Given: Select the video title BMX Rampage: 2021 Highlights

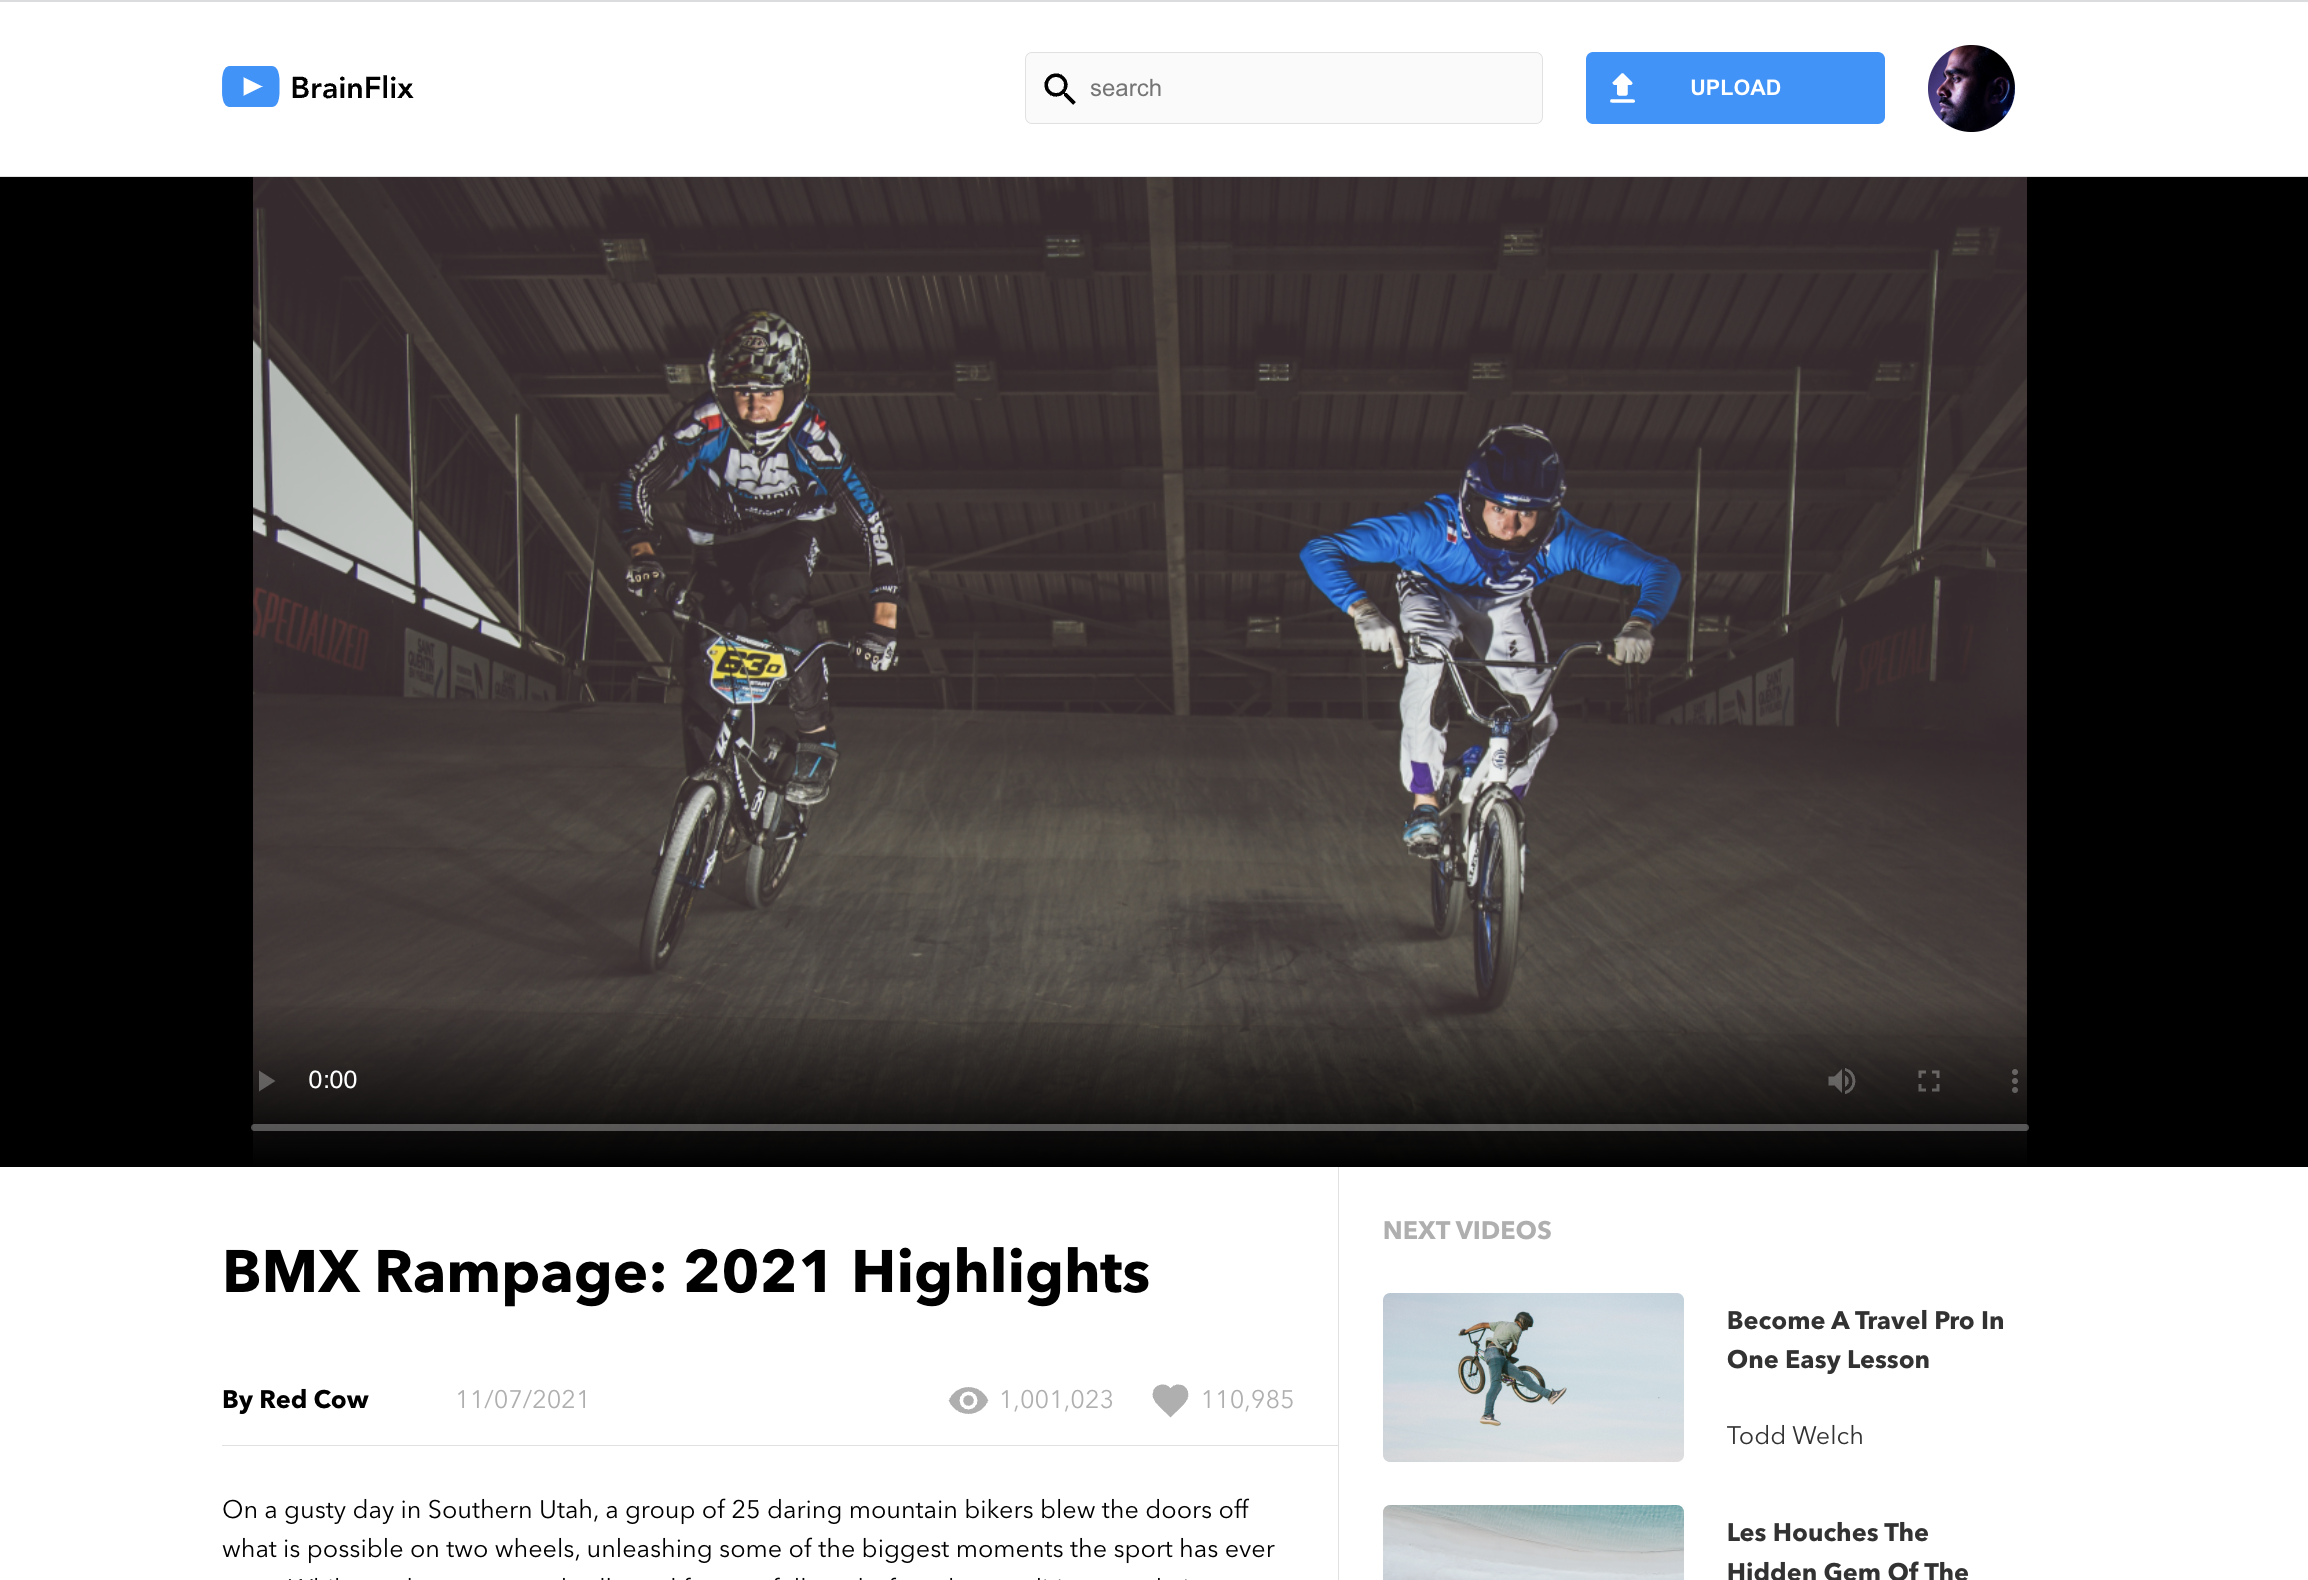Looking at the screenshot, I should point(686,1272).
